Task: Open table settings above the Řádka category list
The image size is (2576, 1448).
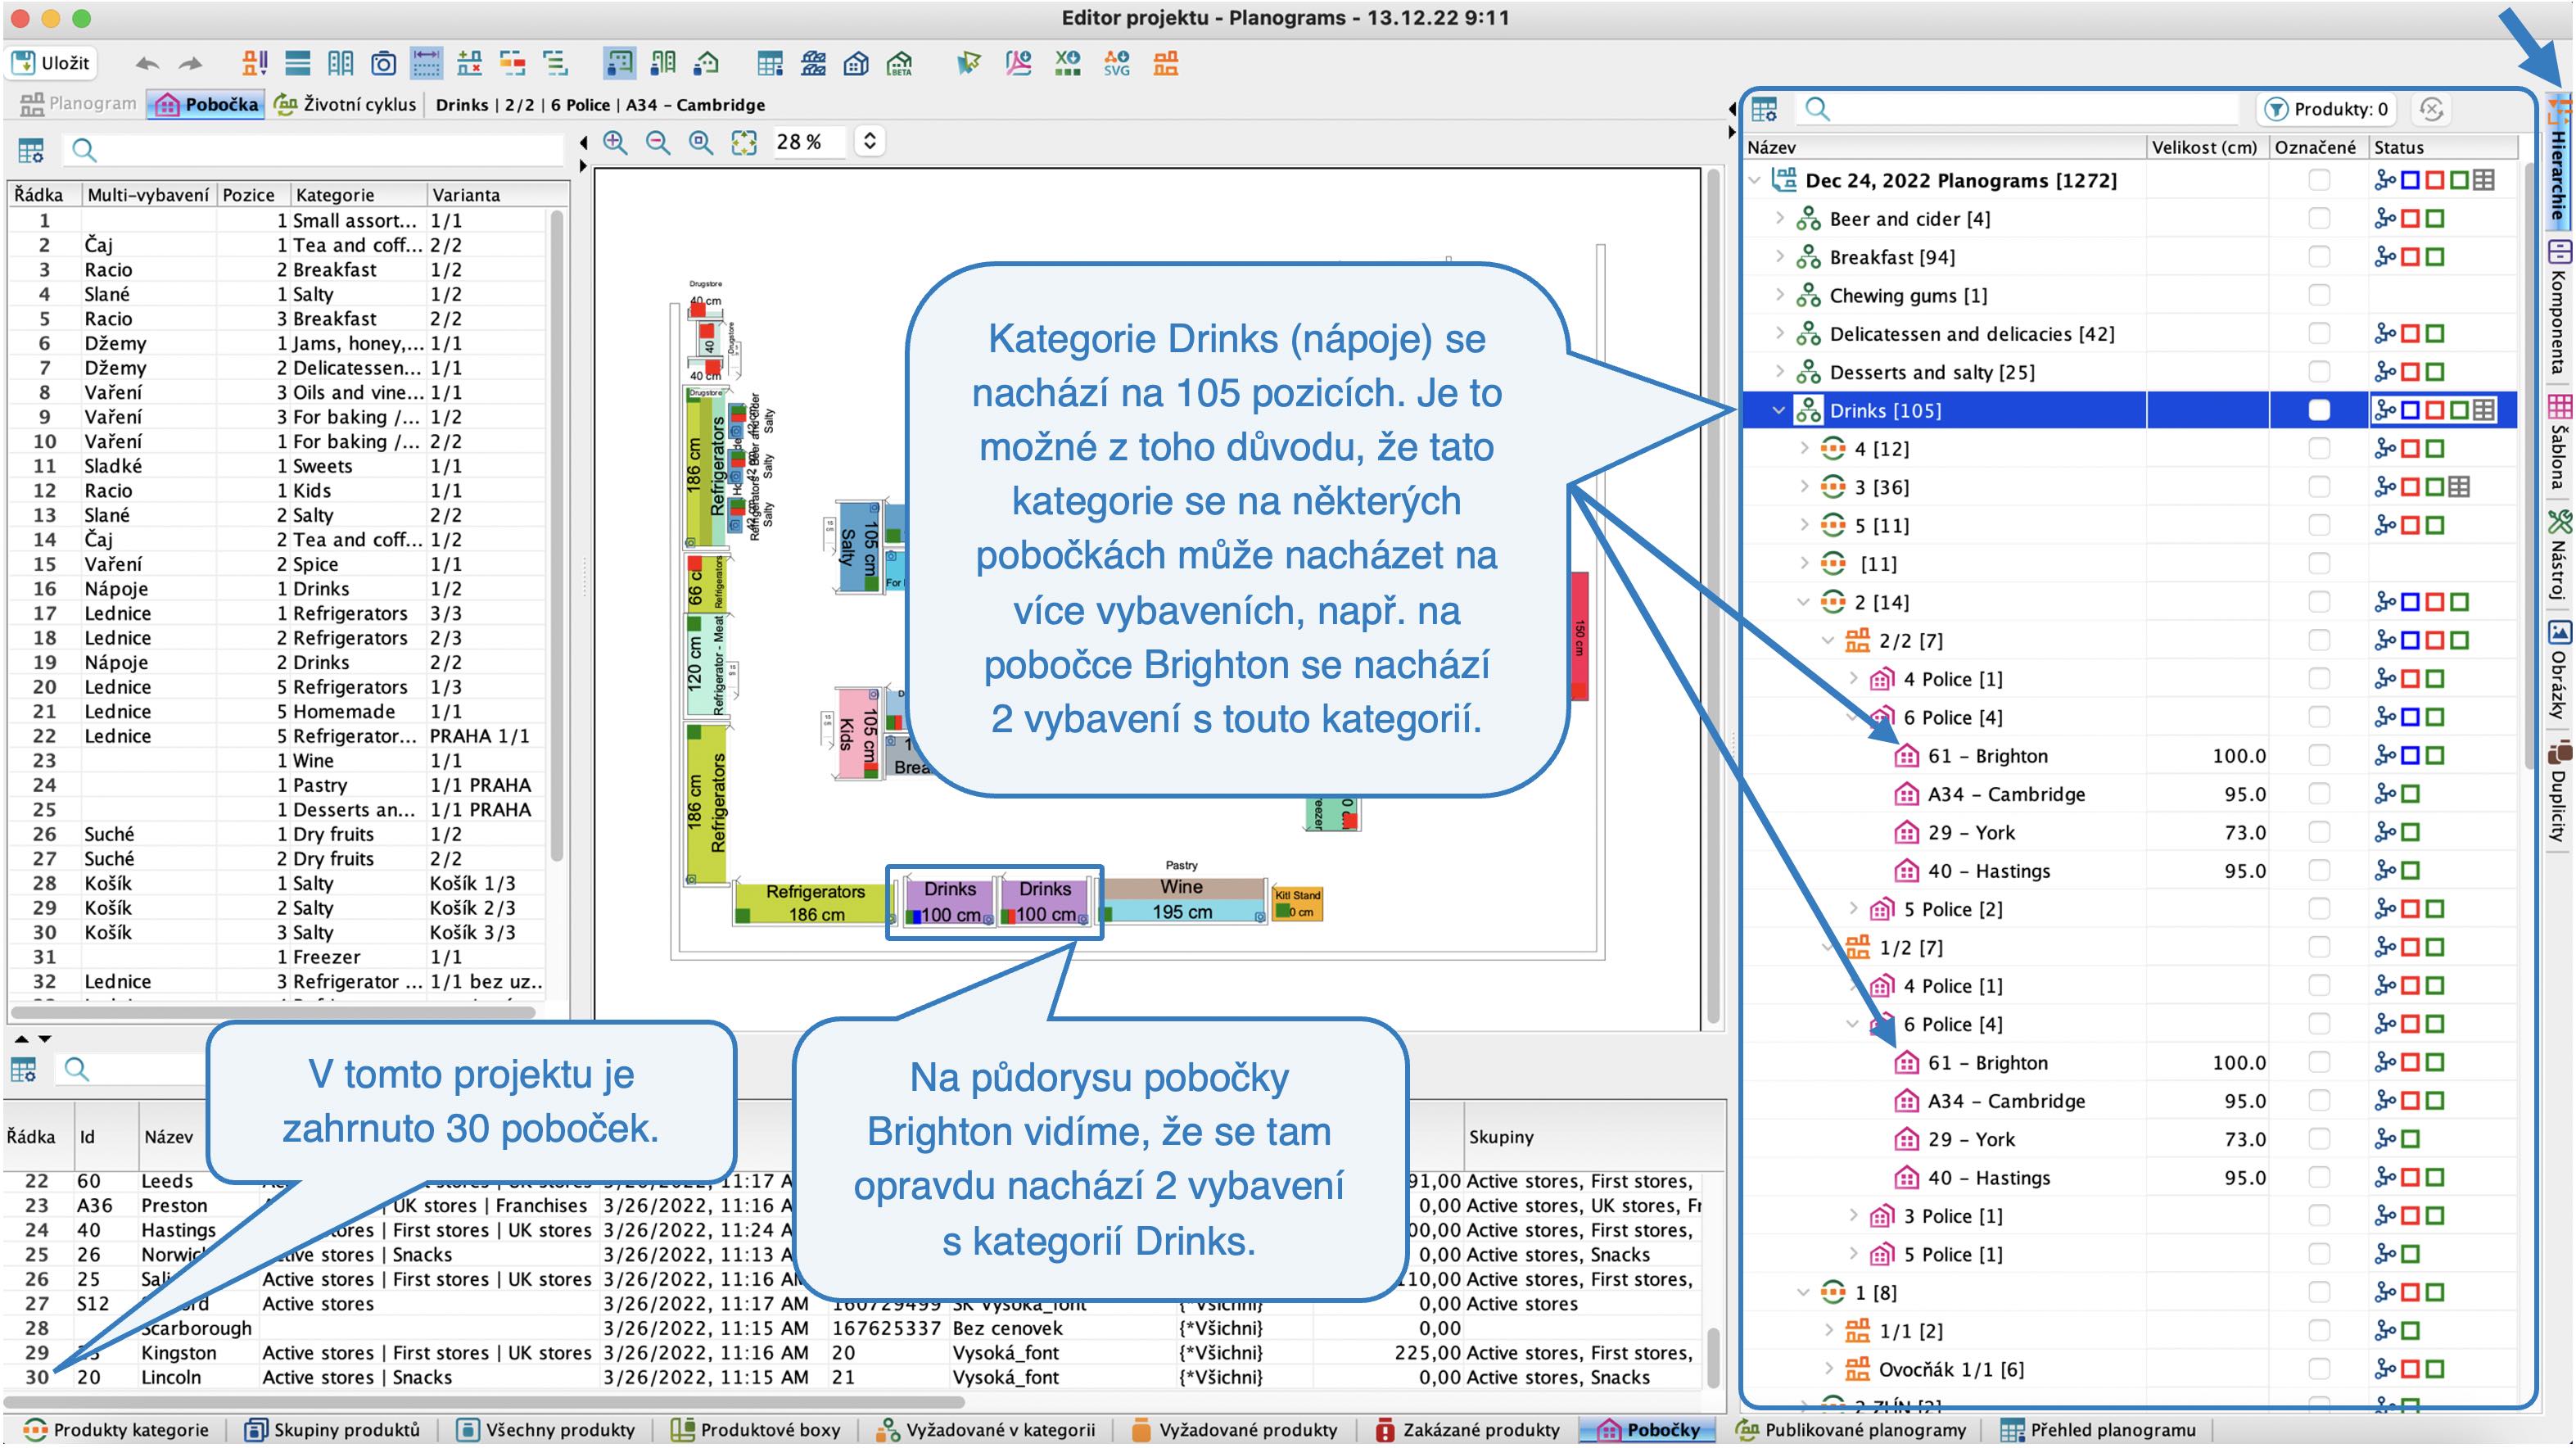Action: 31,151
